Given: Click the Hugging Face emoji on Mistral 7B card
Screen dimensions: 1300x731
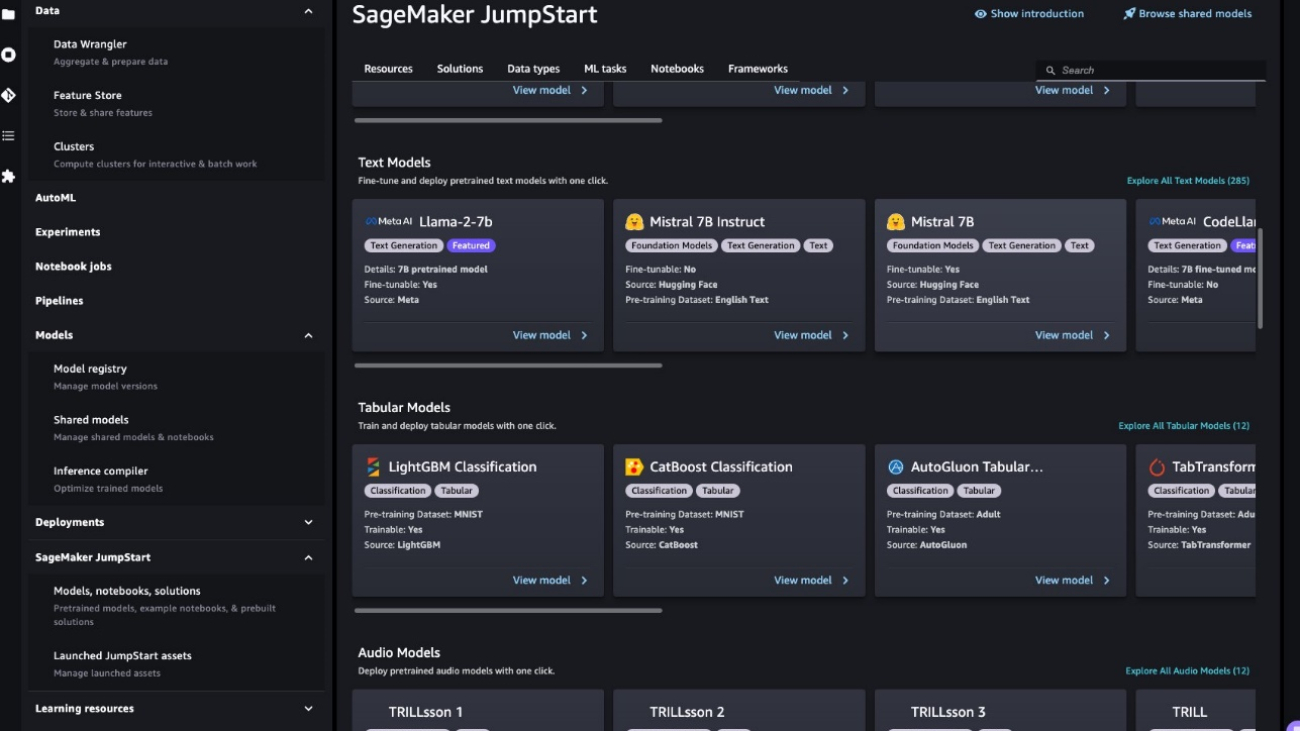Looking at the screenshot, I should point(895,222).
